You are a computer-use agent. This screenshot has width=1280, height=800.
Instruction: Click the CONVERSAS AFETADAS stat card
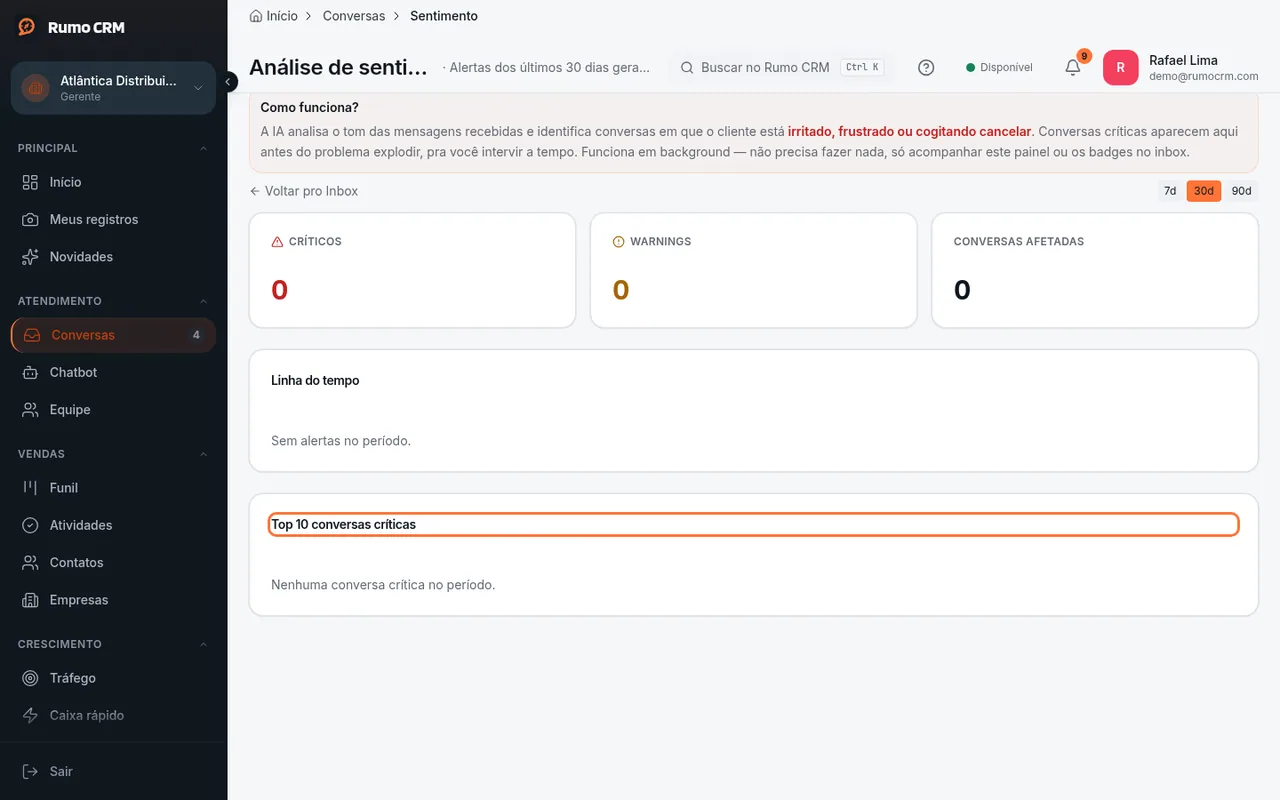tap(1095, 270)
